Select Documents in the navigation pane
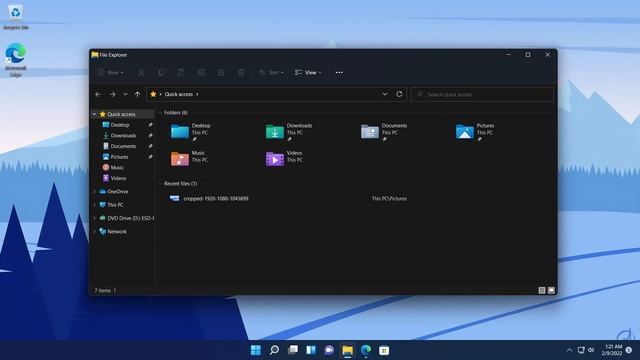The height and width of the screenshot is (360, 640). 123,146
